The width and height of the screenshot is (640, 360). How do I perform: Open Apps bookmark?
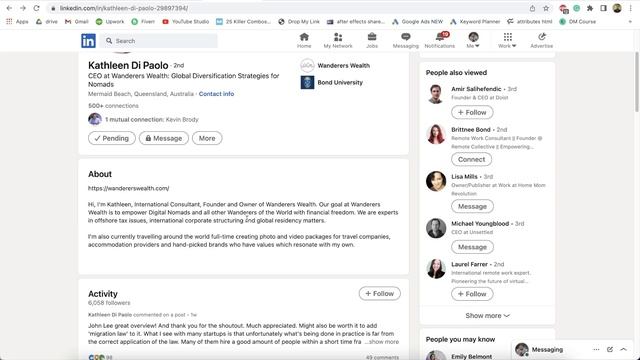click(x=17, y=22)
